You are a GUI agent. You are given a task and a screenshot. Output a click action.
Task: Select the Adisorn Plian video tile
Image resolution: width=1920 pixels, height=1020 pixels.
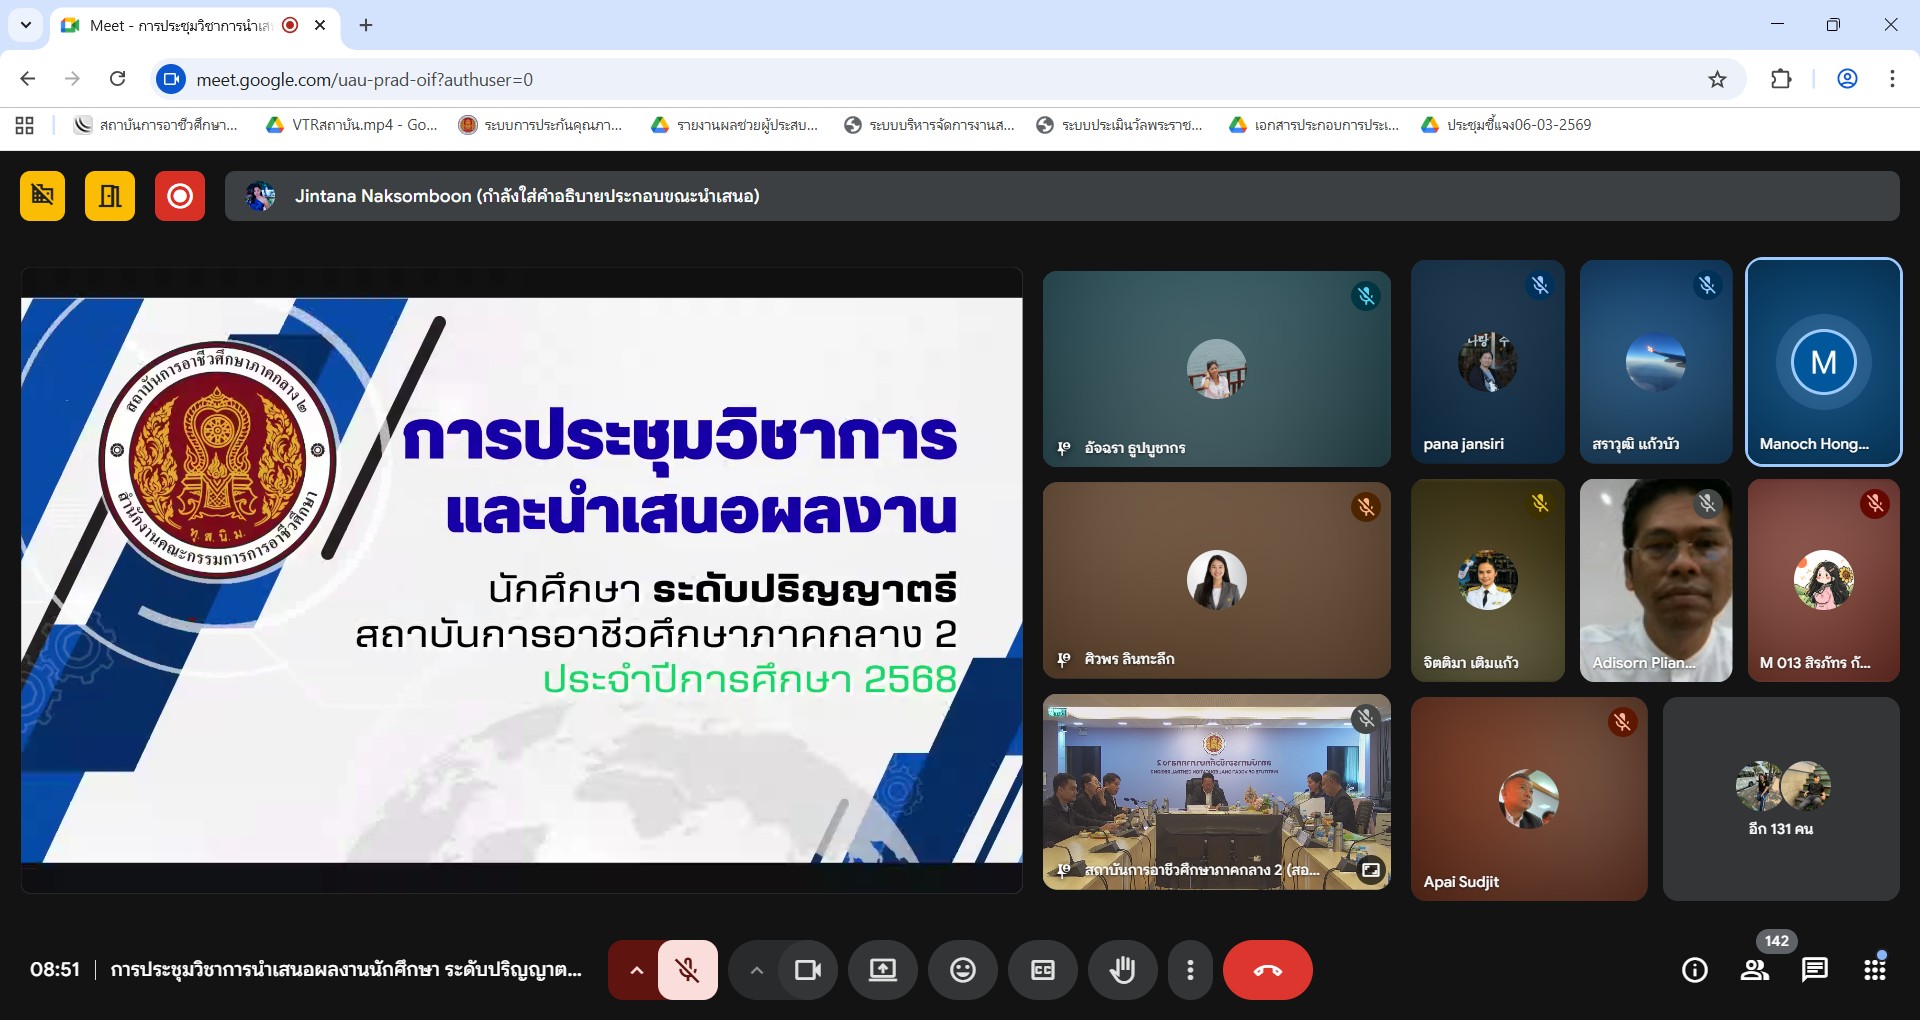1655,581
